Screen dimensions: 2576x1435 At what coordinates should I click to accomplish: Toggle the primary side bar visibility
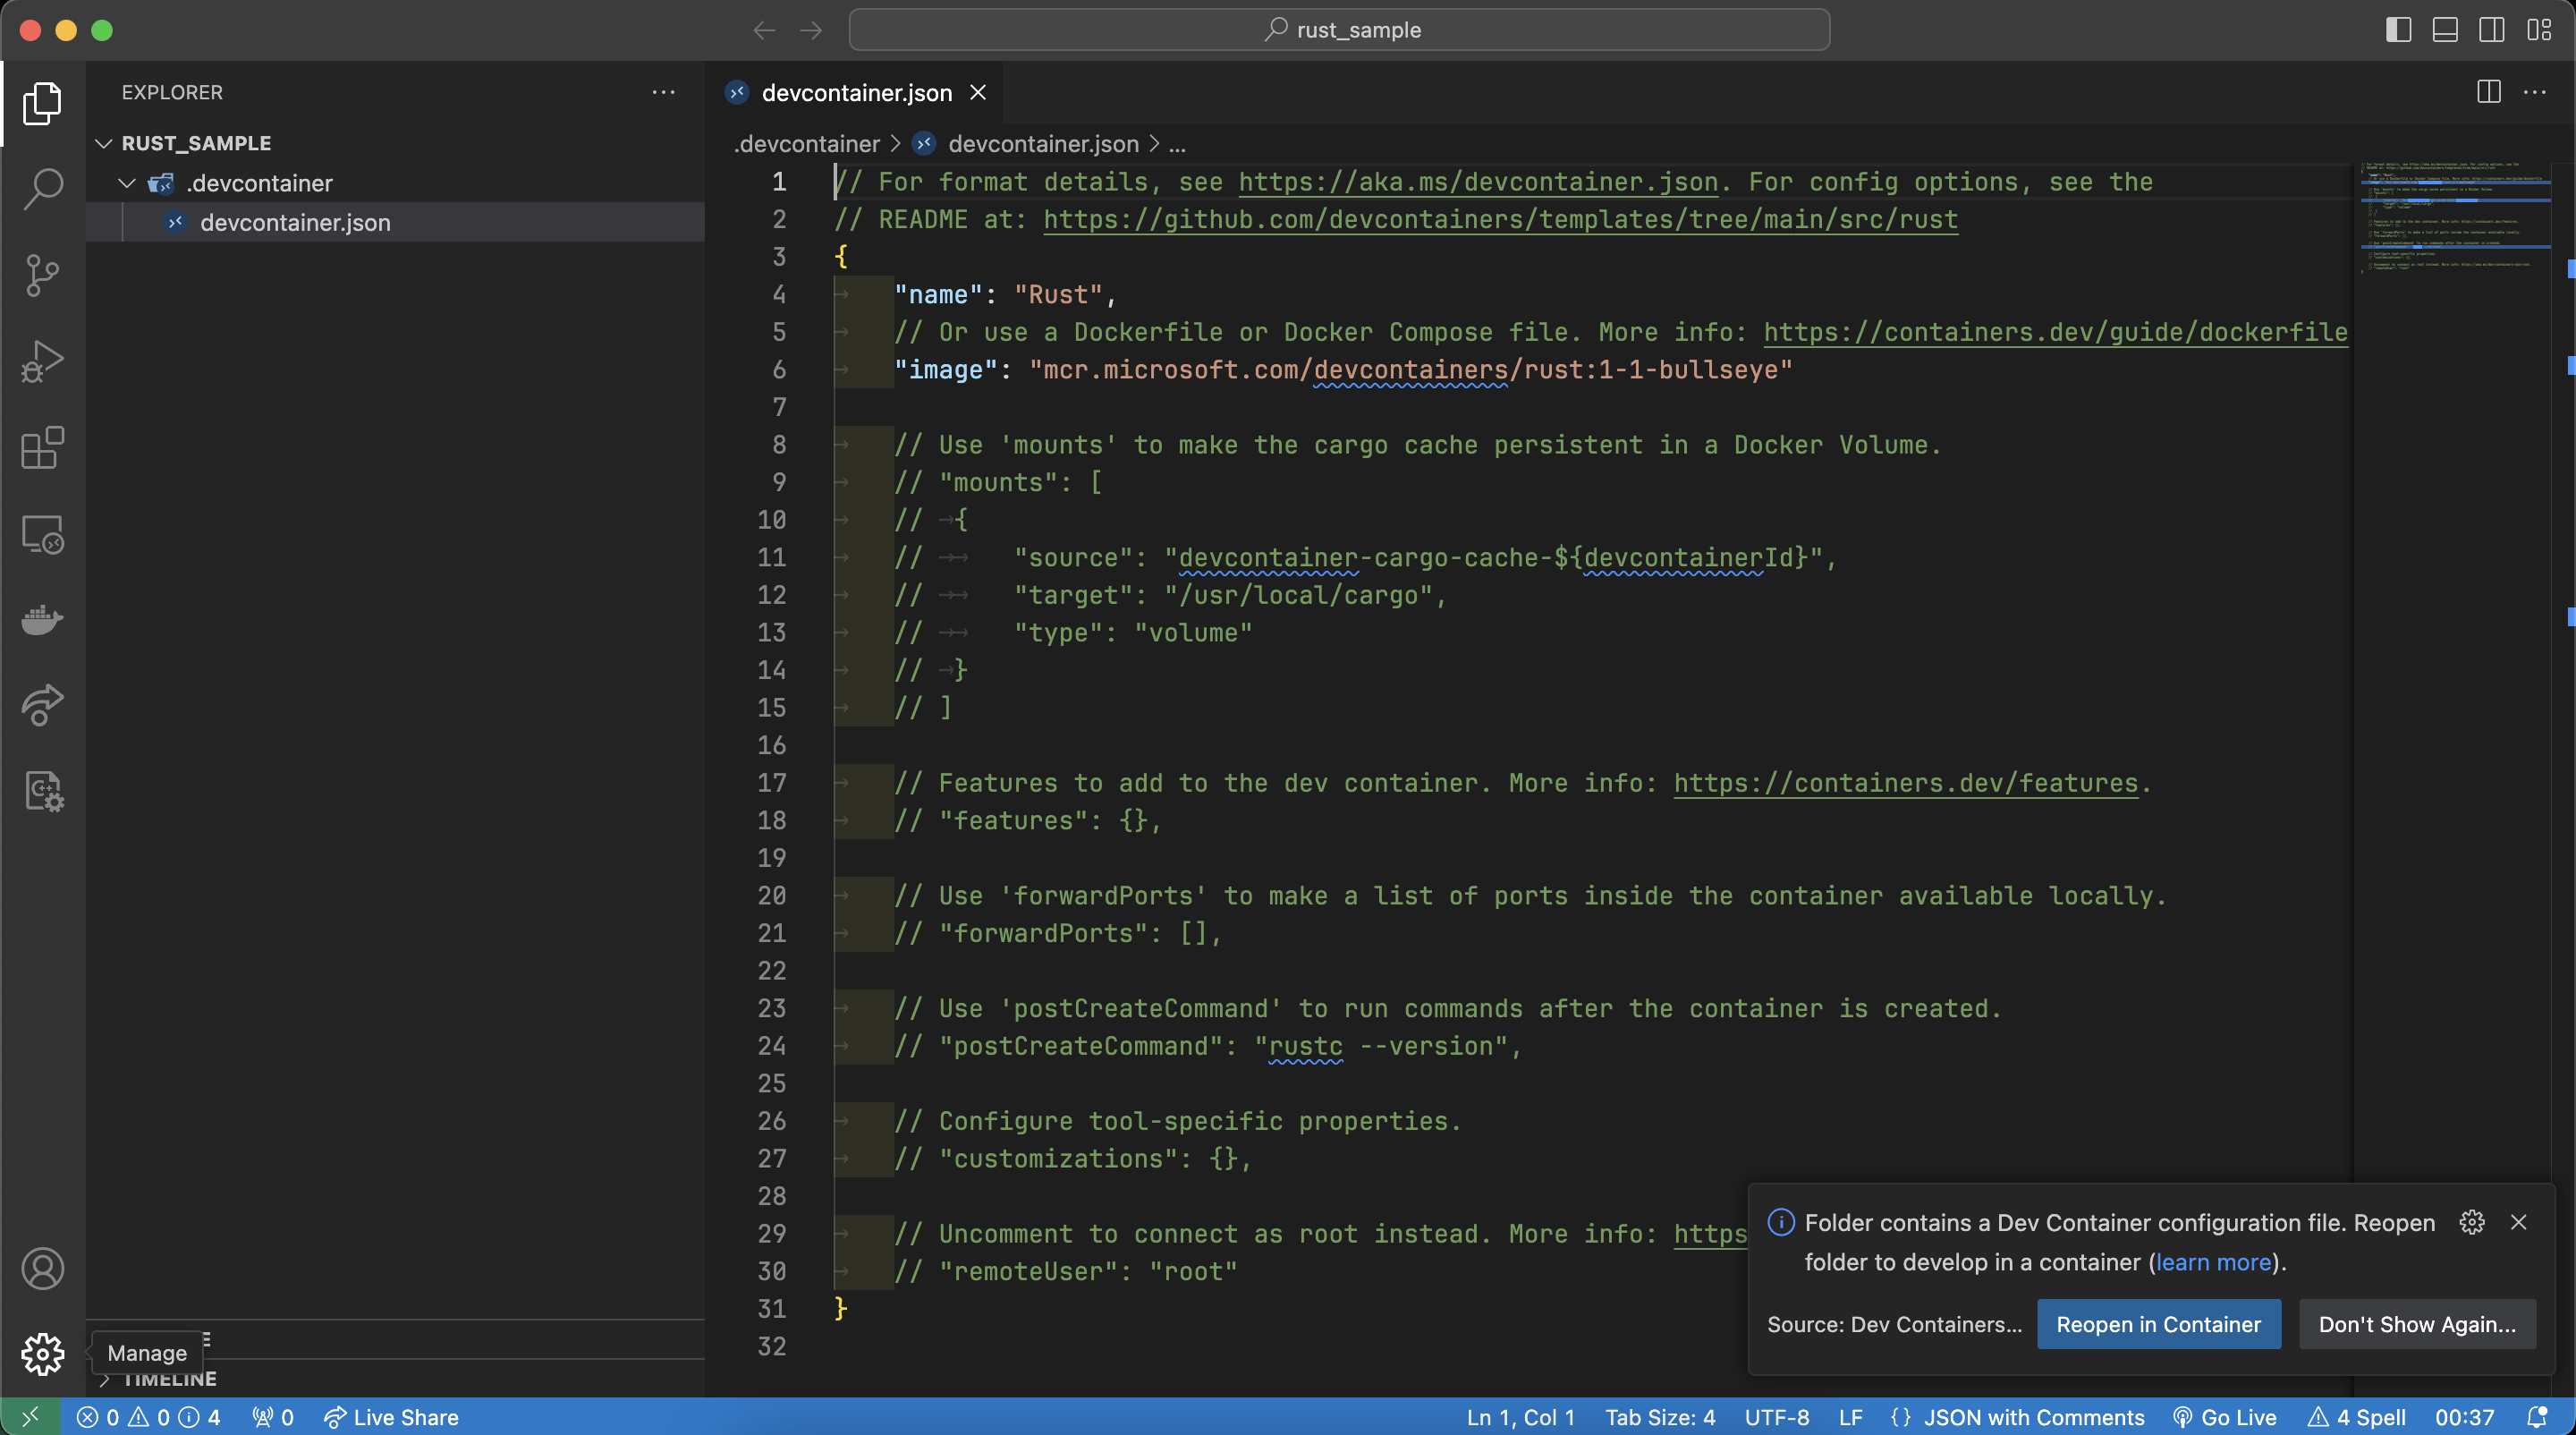(2398, 30)
